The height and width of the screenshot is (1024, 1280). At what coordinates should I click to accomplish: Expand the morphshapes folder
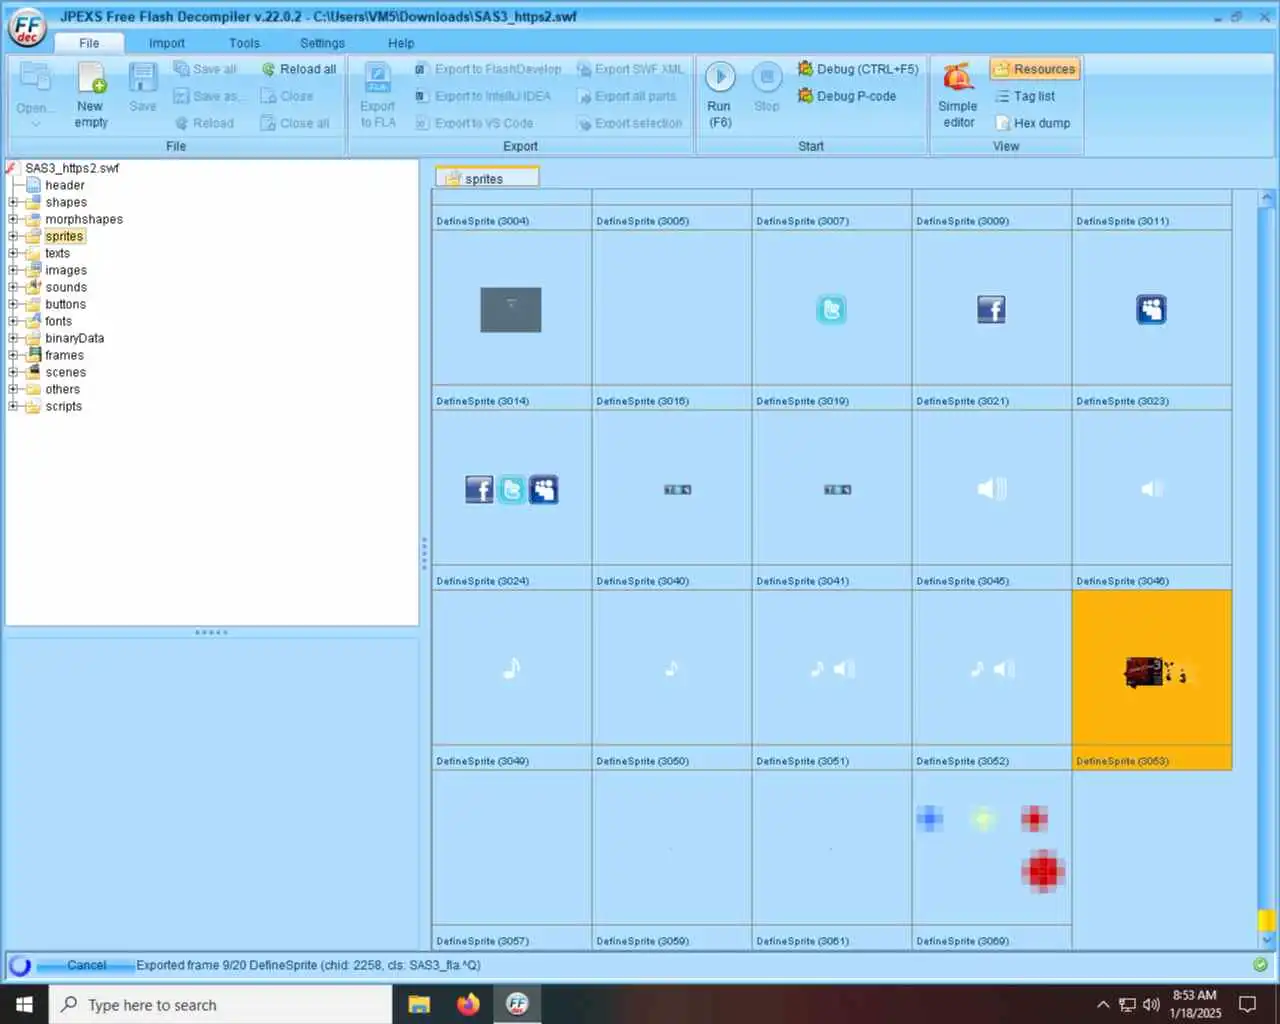(14, 219)
